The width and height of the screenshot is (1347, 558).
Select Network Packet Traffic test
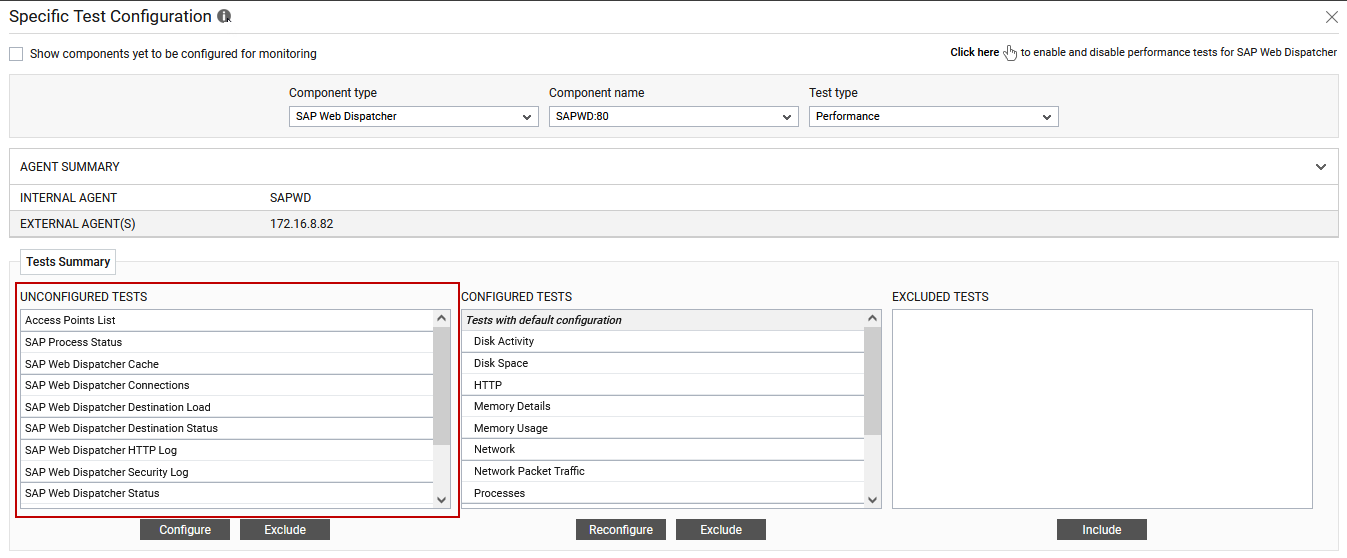(663, 471)
